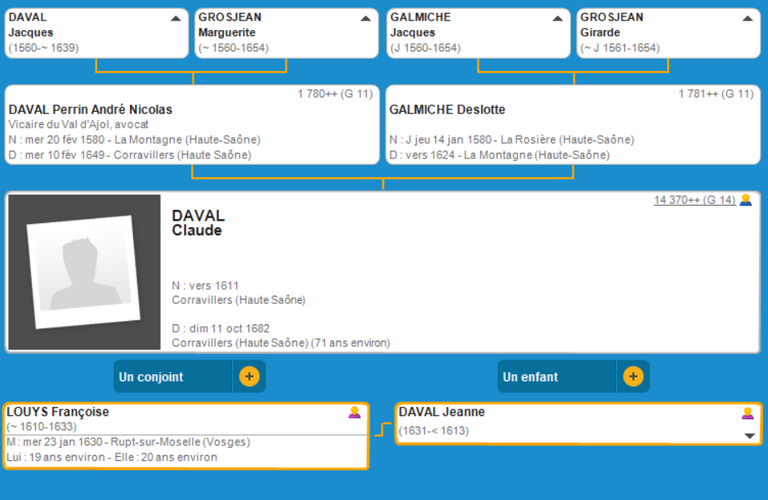
Task: Click the plus icon beside Un conjoint
Action: pos(249,377)
